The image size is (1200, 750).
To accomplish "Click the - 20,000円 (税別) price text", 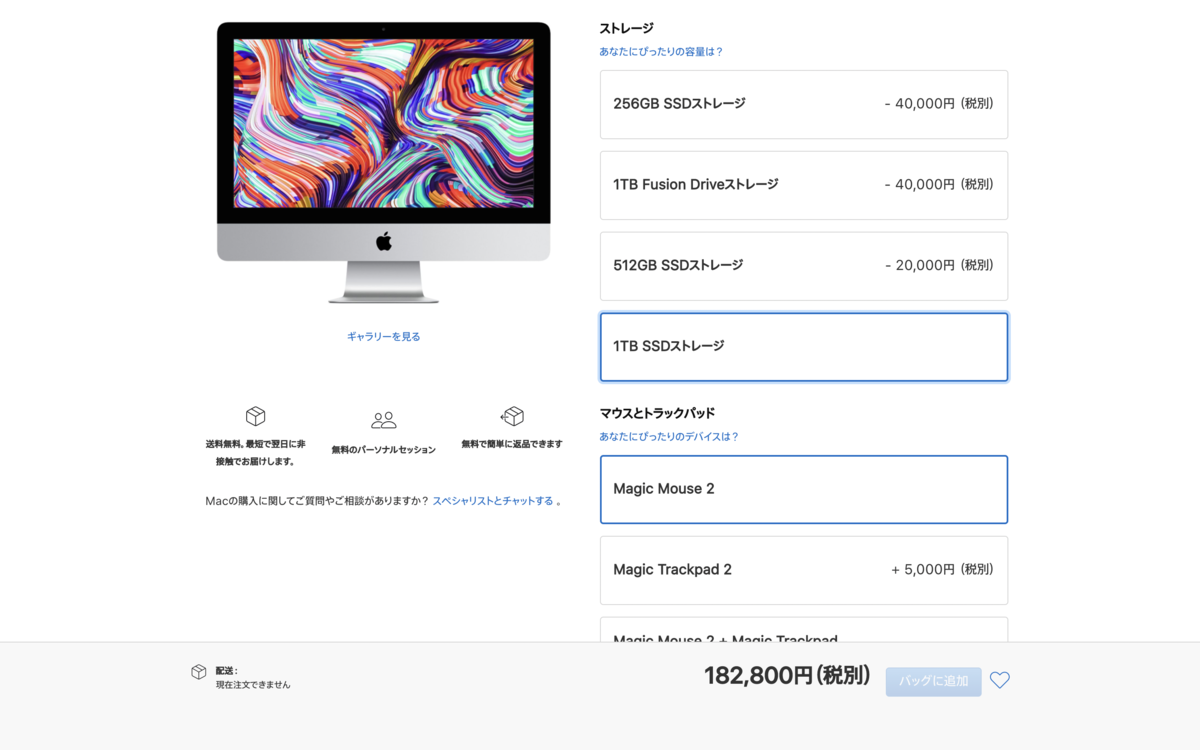I will [x=939, y=265].
